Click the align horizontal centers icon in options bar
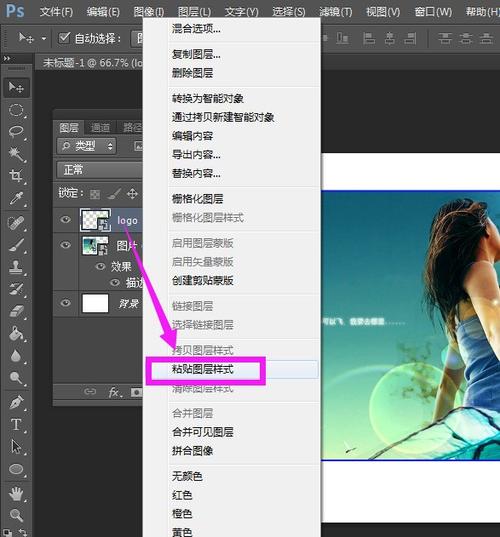This screenshot has width=500, height=537. click(389, 38)
